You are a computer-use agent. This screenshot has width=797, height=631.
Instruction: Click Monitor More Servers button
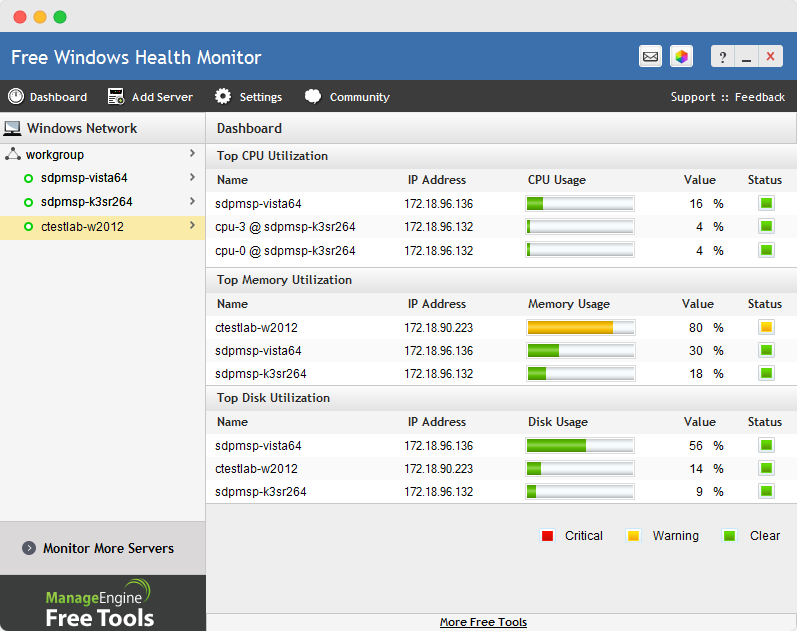tap(102, 548)
